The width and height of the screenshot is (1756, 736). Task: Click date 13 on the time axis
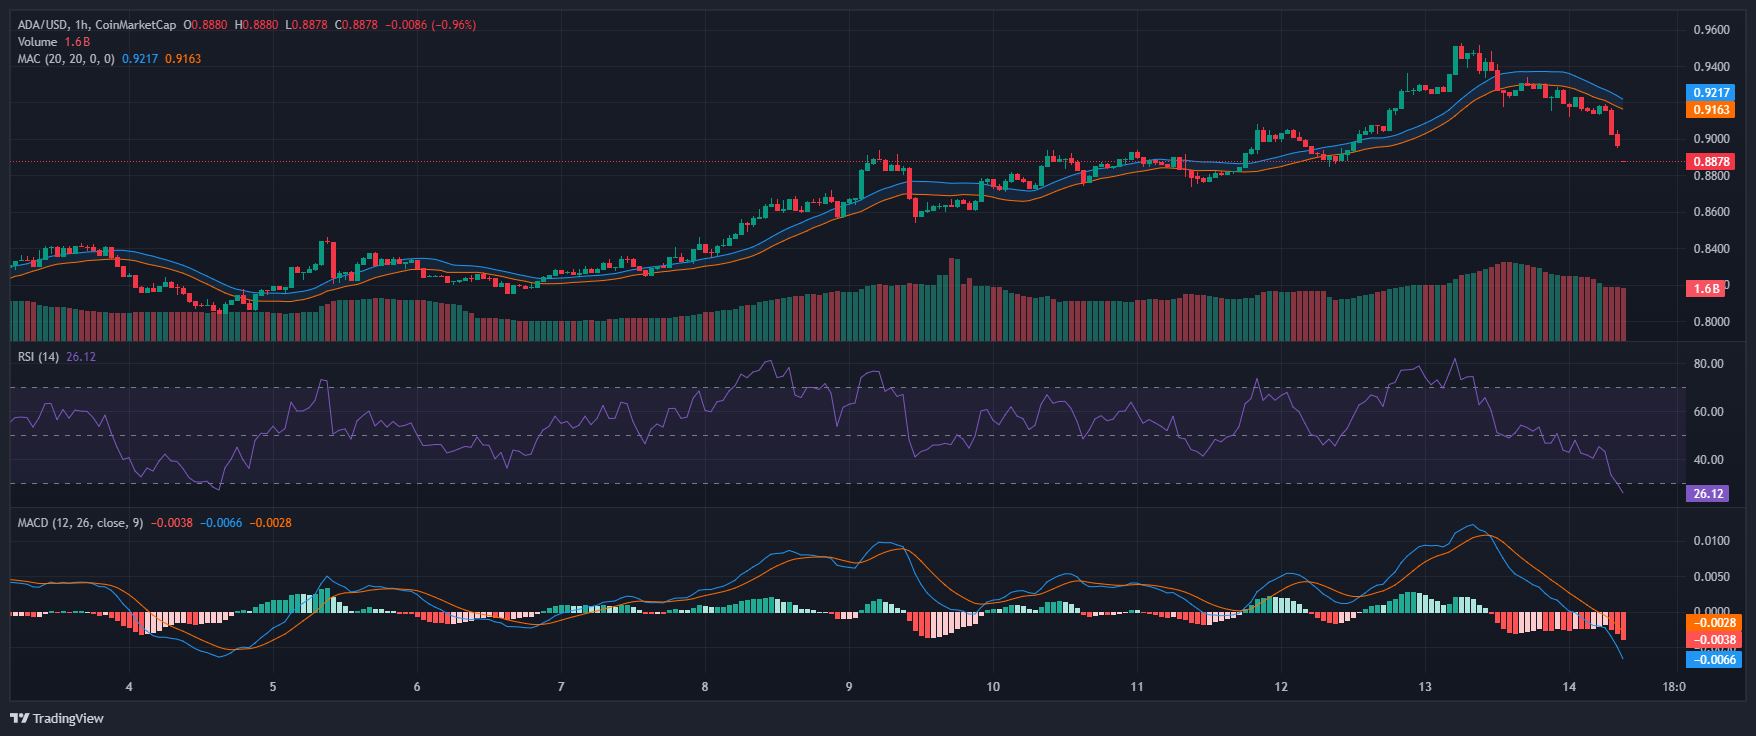1425,687
